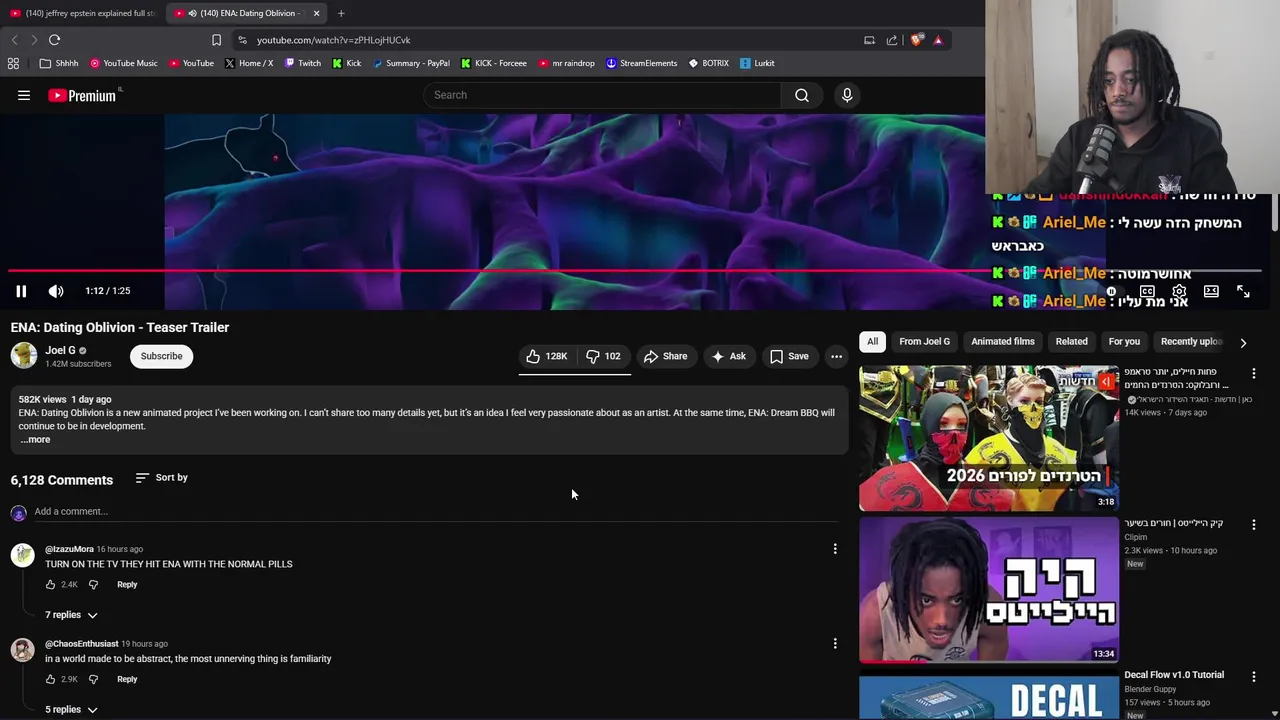Expand the description with ...more

click(x=35, y=440)
